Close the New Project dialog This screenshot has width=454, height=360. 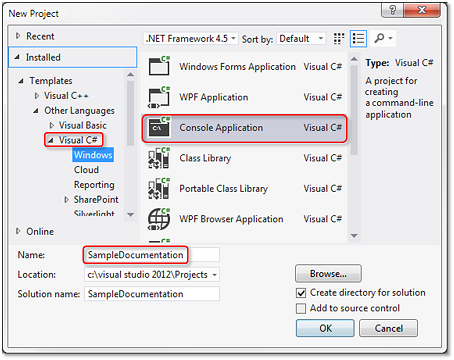(422, 10)
